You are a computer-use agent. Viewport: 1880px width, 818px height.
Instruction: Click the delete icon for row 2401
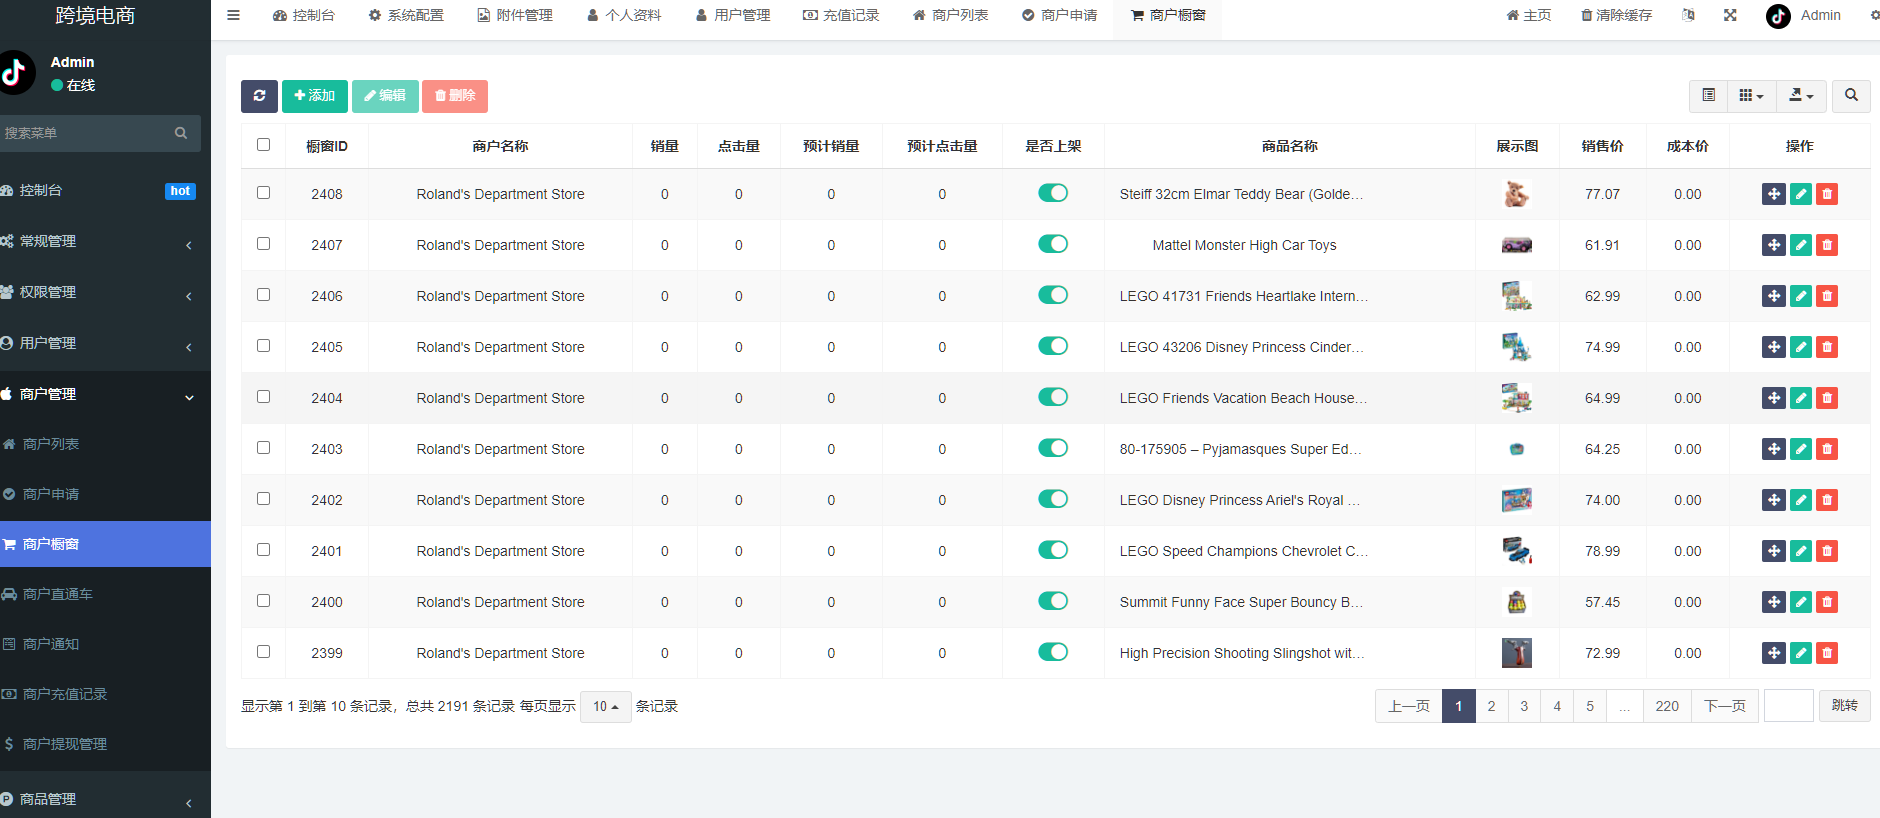pyautogui.click(x=1827, y=551)
